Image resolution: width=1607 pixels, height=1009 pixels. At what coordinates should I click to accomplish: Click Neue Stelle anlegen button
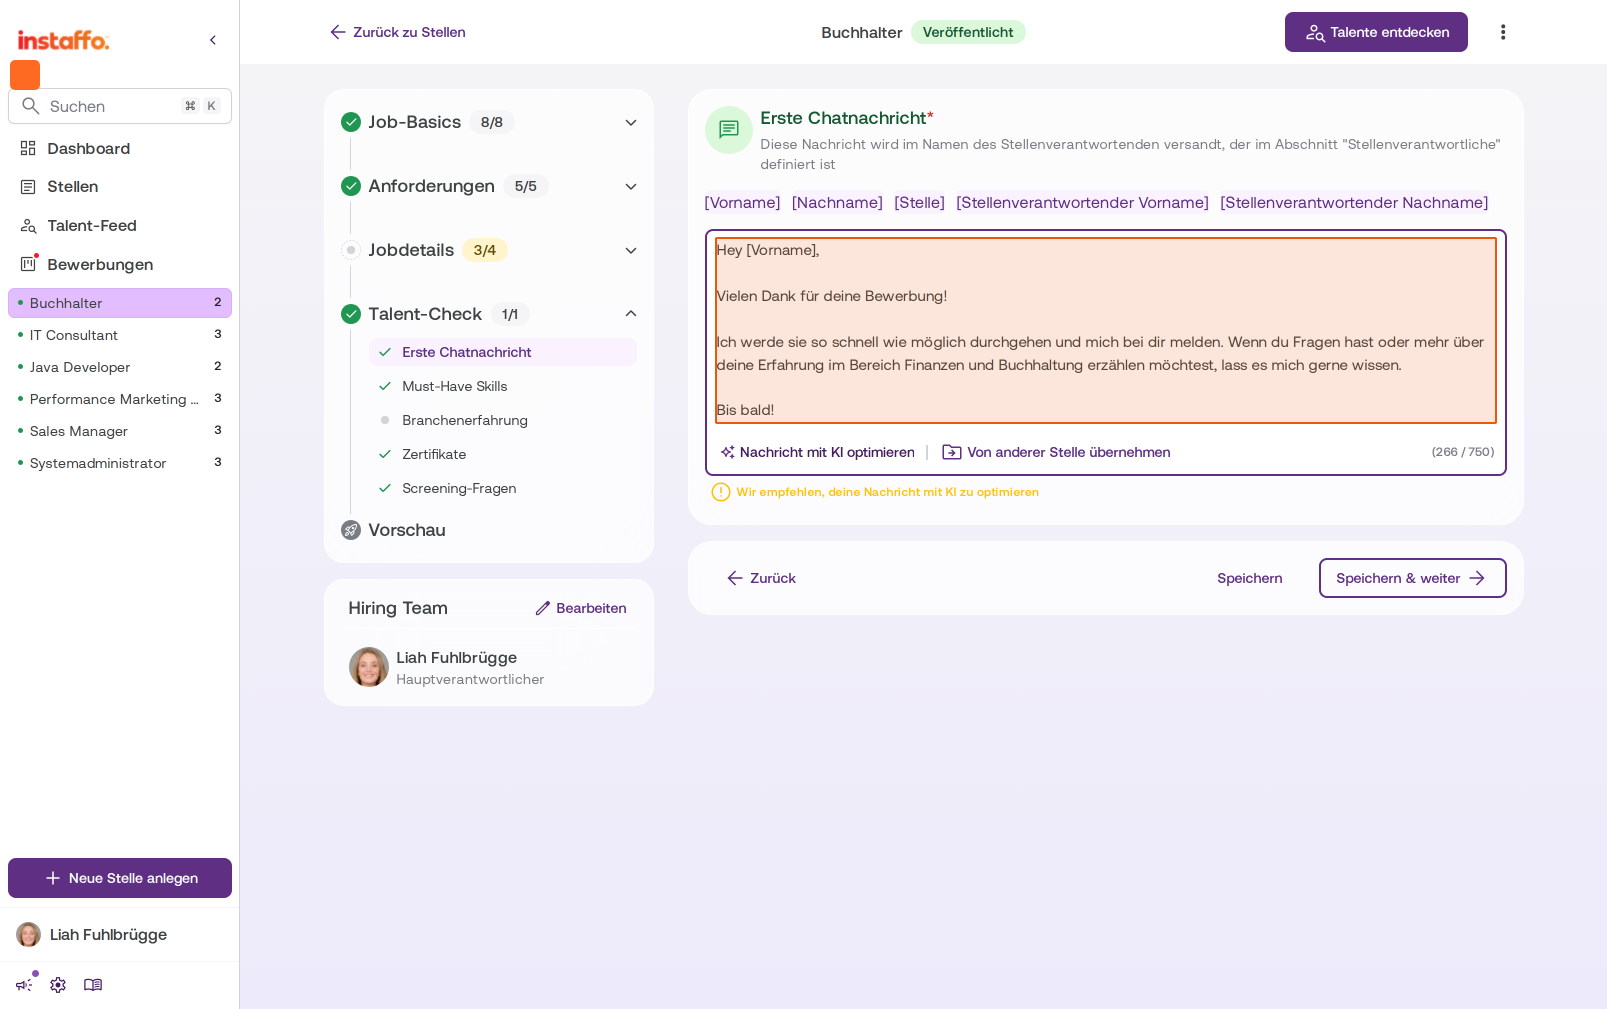point(120,878)
